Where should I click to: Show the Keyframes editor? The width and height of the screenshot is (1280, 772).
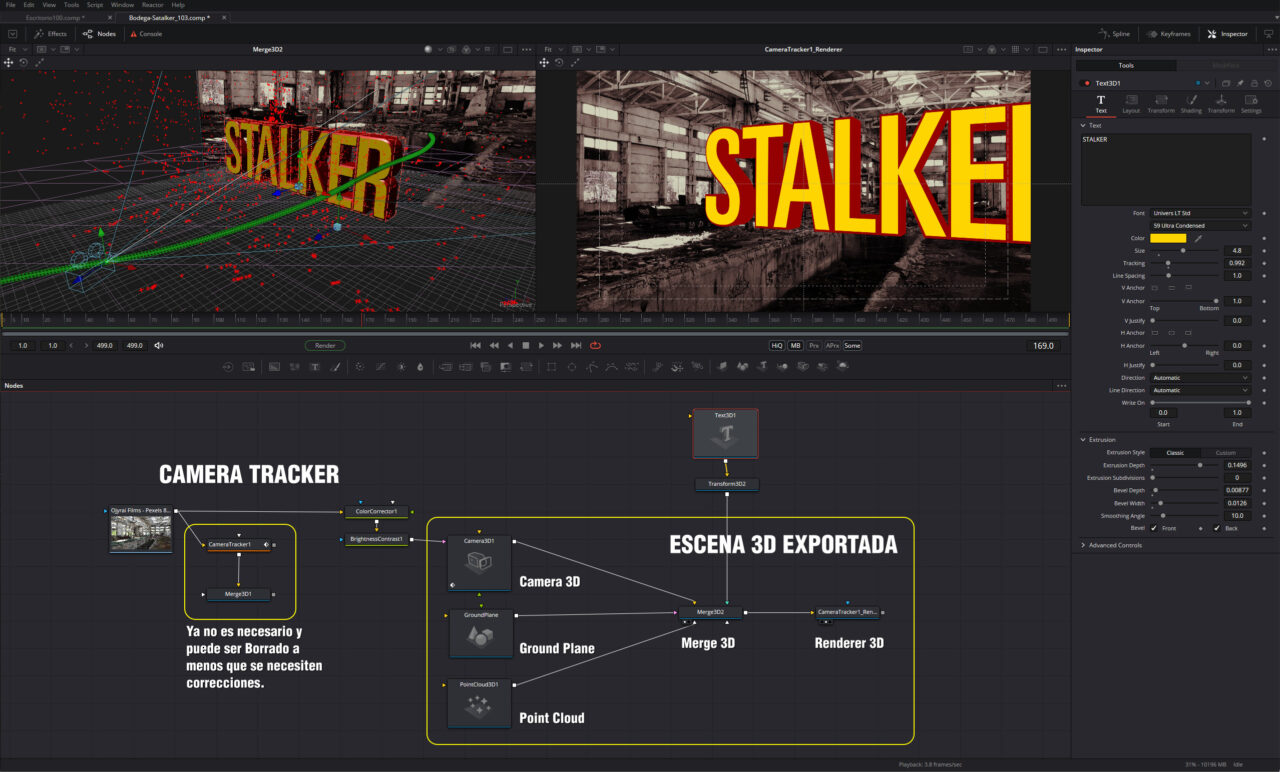(x=1168, y=34)
